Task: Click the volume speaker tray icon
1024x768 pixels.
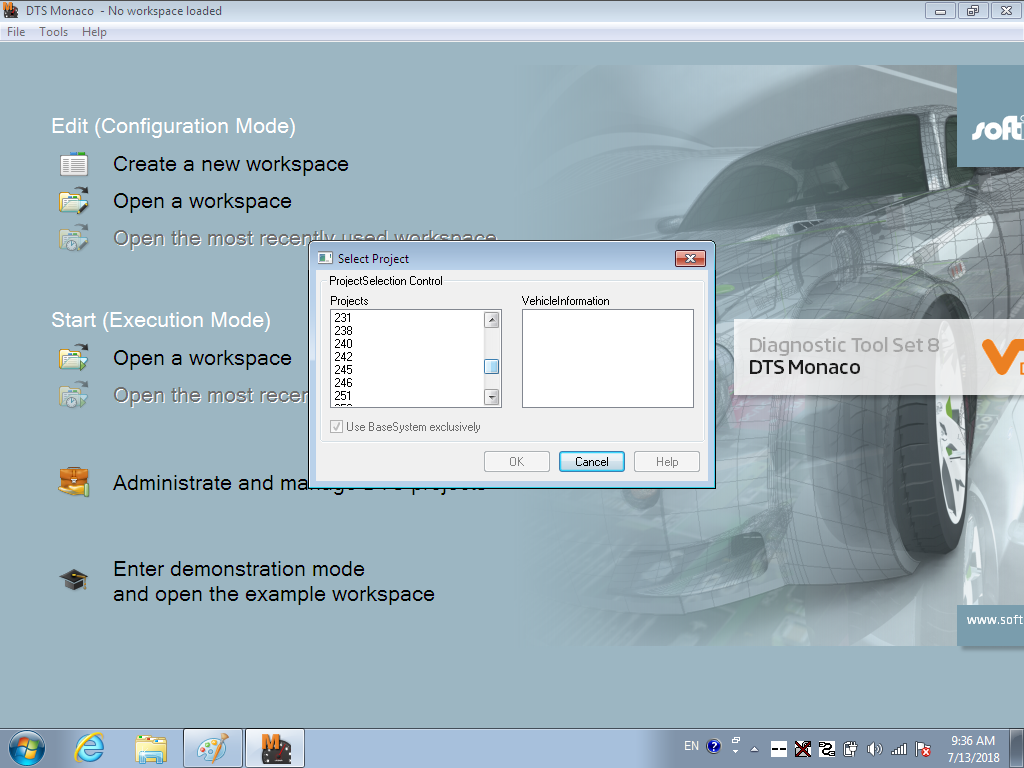Action: (874, 749)
